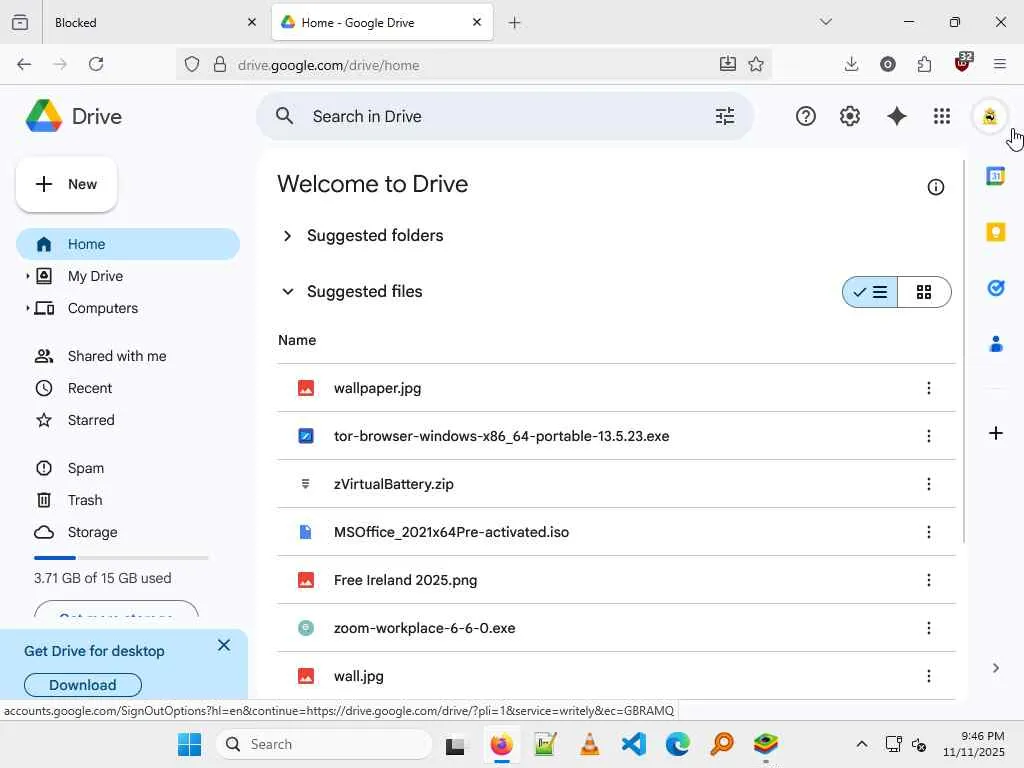Open more actions for zVirtualBattery.zip

(x=928, y=484)
